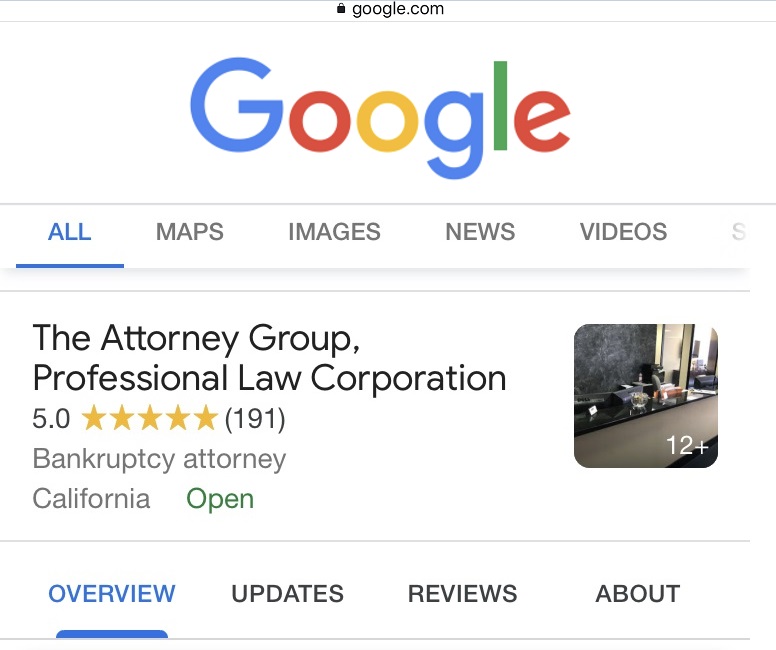Click the California location text
Image resolution: width=776 pixels, height=650 pixels.
(x=91, y=498)
